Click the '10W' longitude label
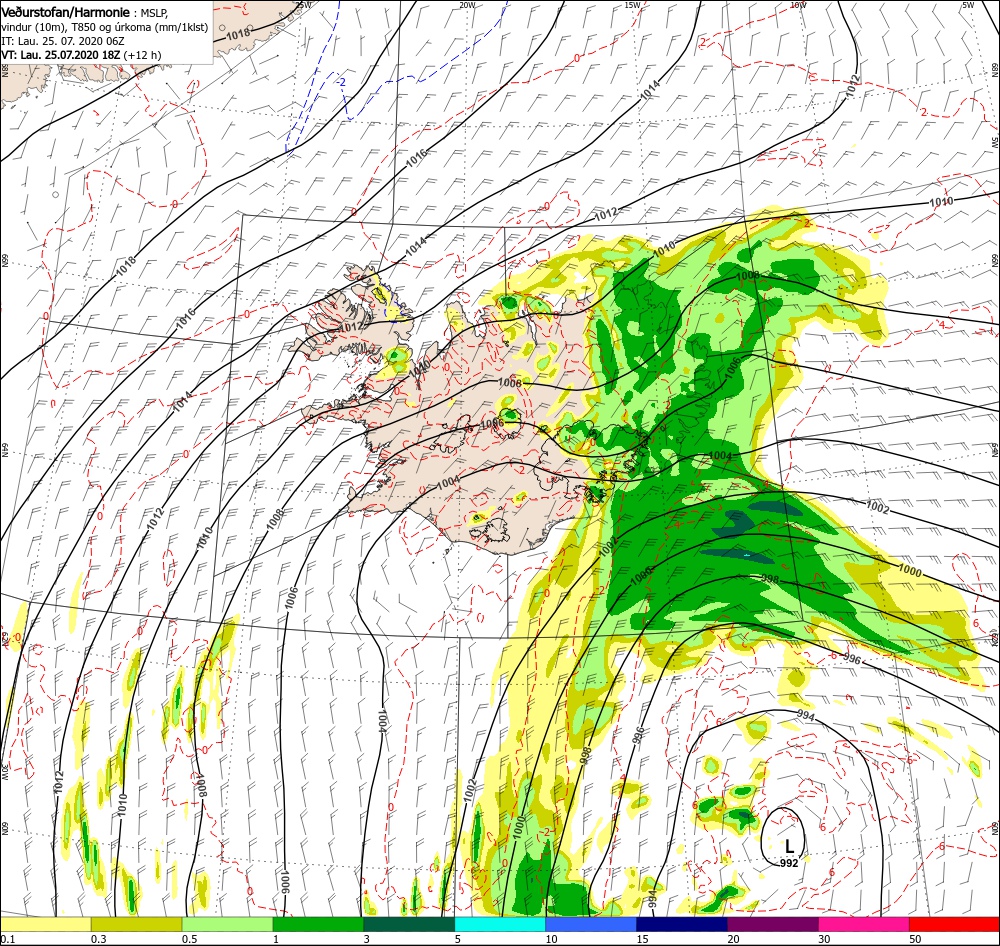This screenshot has height=946, width=1000. [798, 4]
